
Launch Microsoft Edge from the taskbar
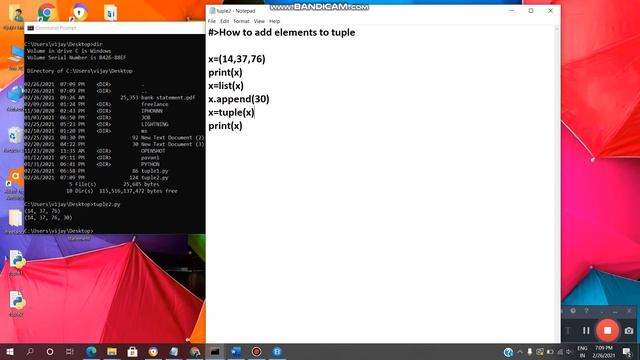point(91,351)
